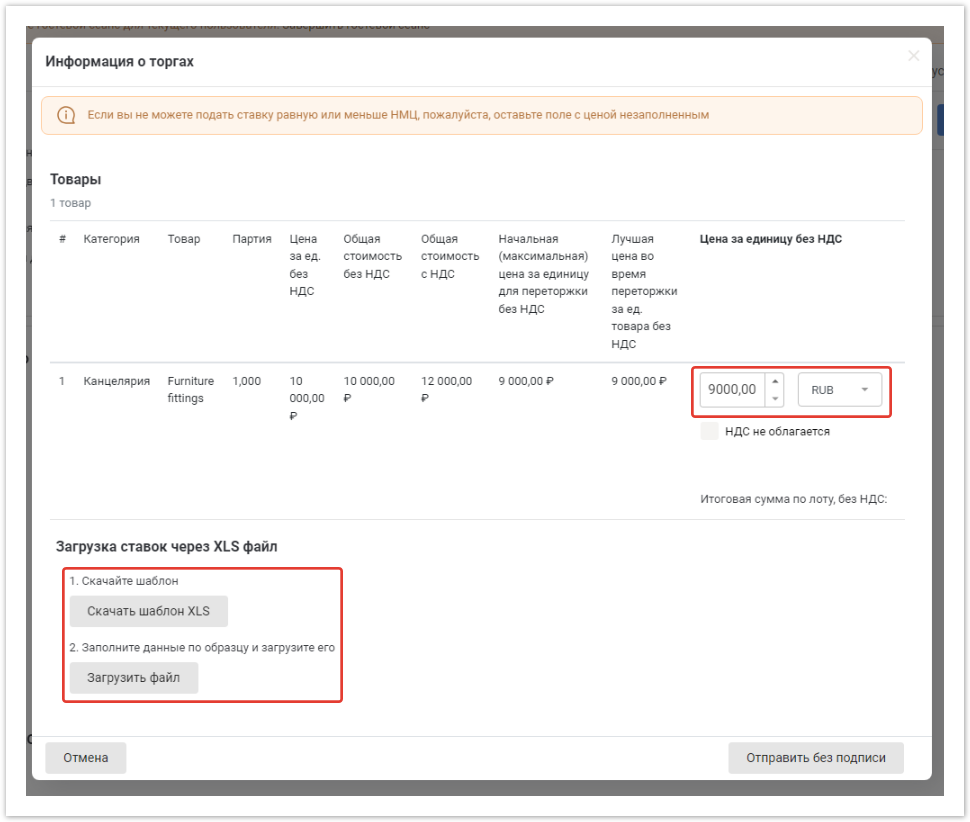Select the Канцелярия category cell
Image resolution: width=970 pixels, height=822 pixels.
pos(117,381)
